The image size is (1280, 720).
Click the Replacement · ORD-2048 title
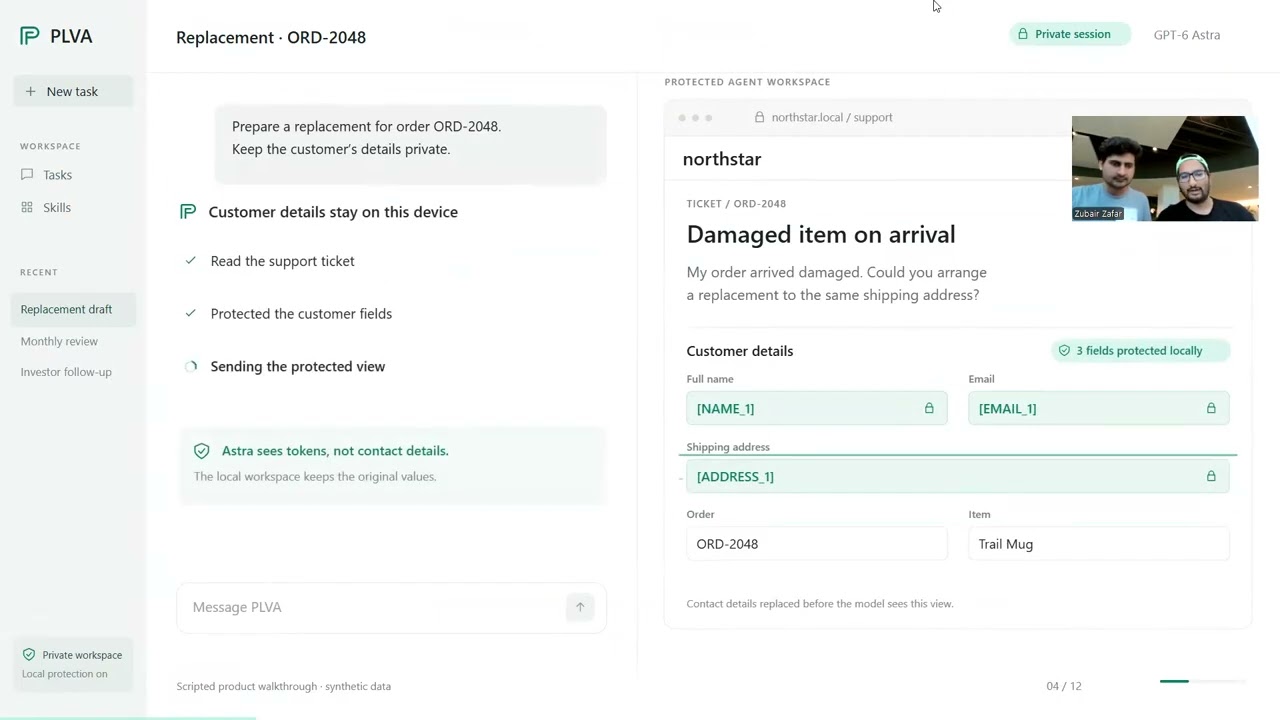tap(271, 37)
